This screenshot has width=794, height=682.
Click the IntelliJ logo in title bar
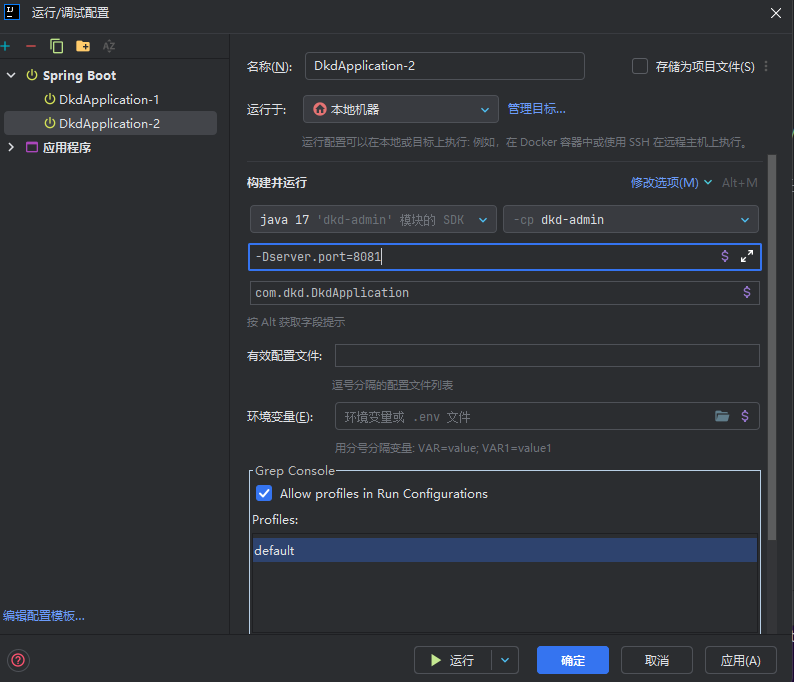point(12,12)
